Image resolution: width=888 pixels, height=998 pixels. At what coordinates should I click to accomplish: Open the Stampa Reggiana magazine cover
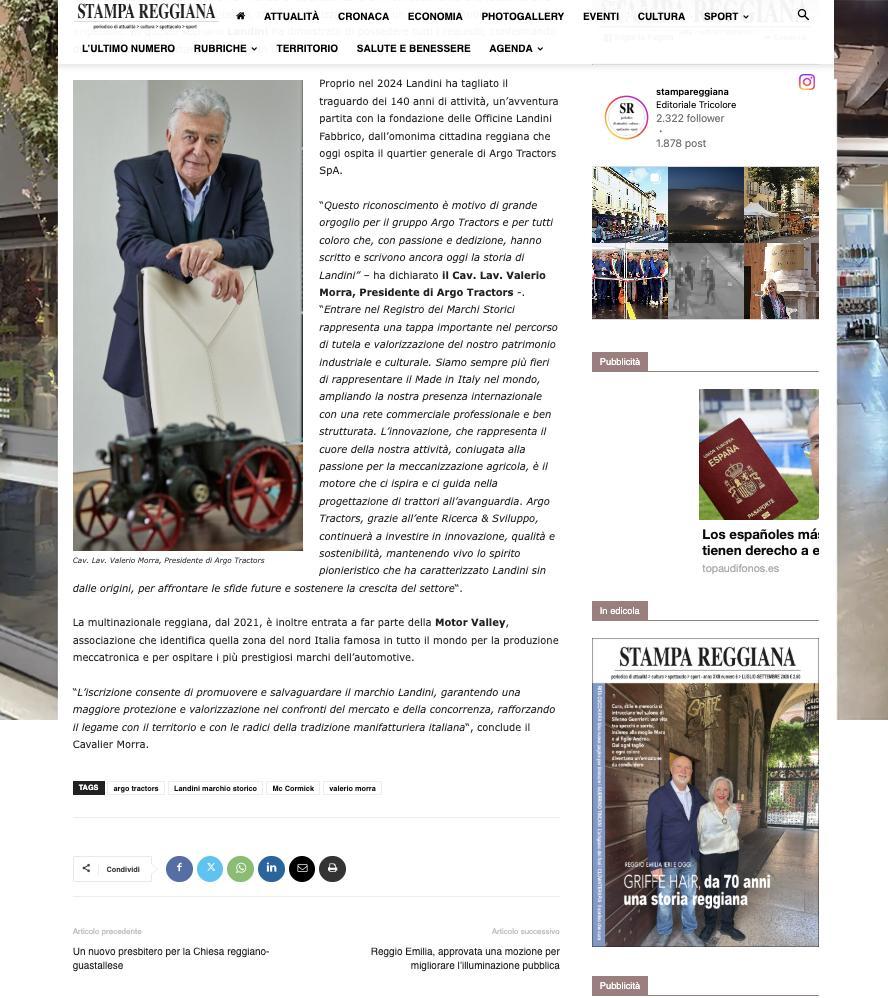pyautogui.click(x=705, y=792)
